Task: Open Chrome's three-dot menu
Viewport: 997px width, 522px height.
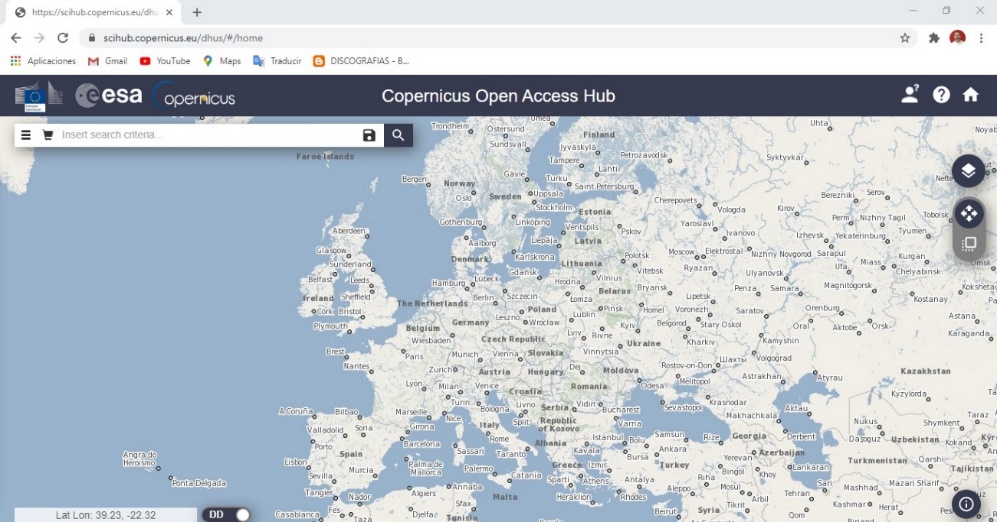Action: click(x=982, y=38)
